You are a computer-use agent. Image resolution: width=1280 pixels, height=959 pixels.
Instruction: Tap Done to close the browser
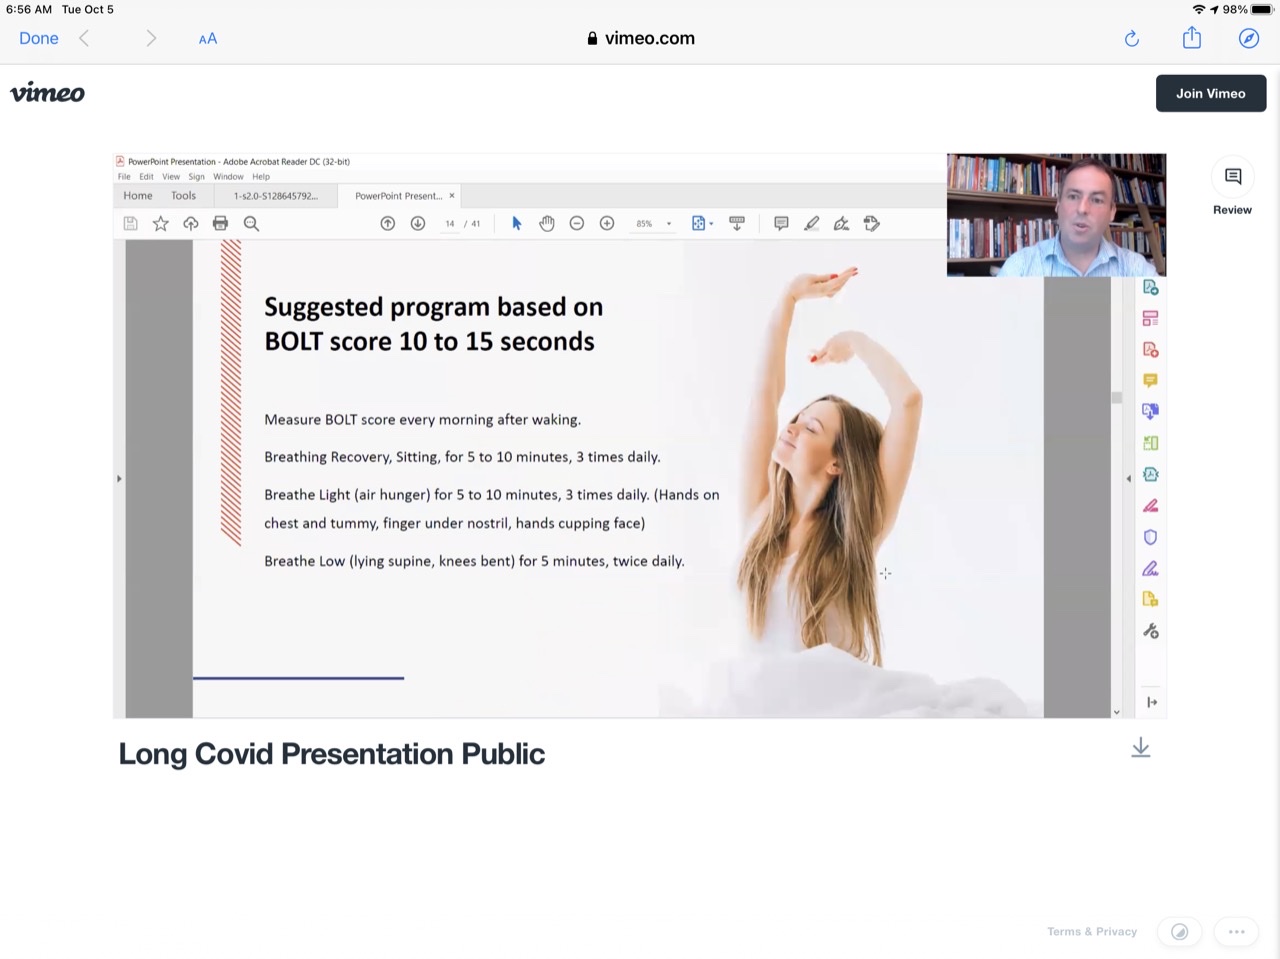coord(39,38)
